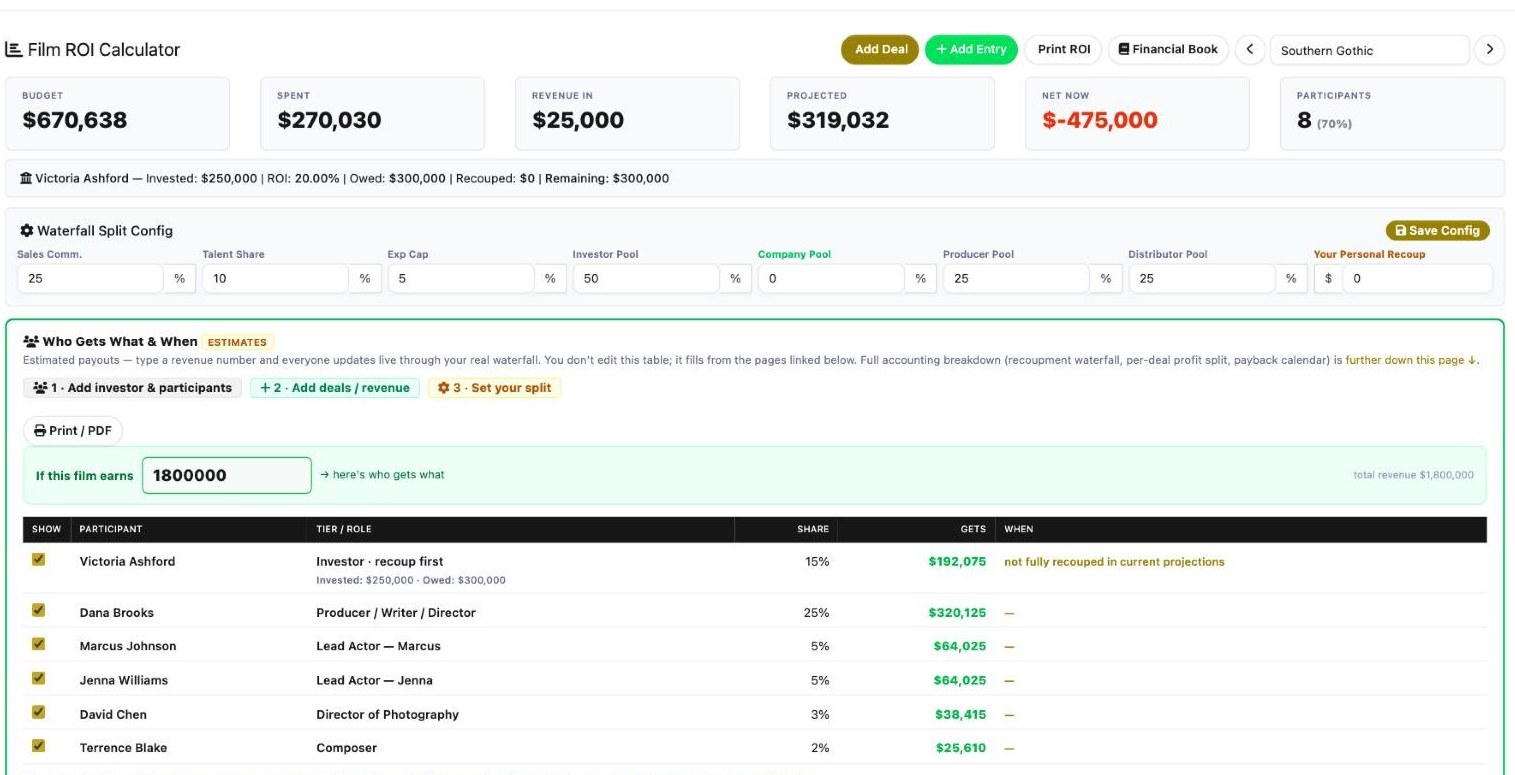Uncheck the David Chen show checkbox
Screen dimensions: 1515x775
tap(39, 712)
